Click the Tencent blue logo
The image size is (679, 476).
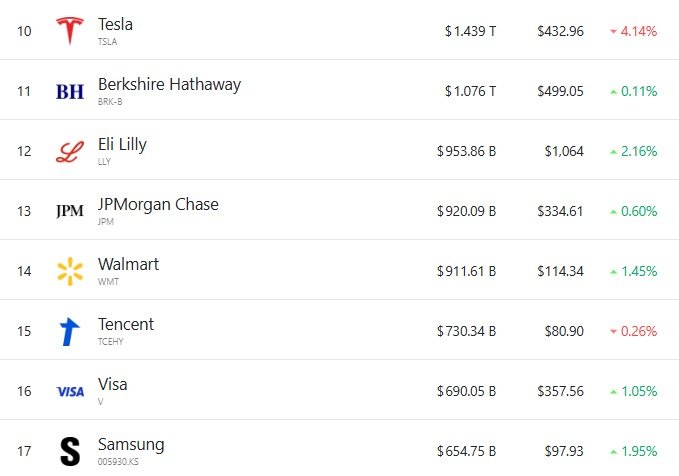click(69, 331)
